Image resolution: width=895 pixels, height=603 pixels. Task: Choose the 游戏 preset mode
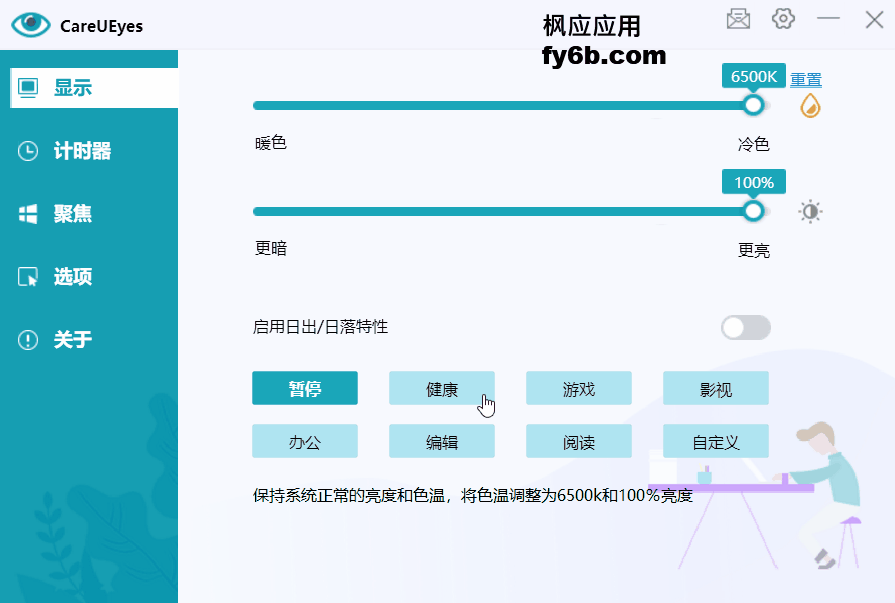[x=579, y=388]
